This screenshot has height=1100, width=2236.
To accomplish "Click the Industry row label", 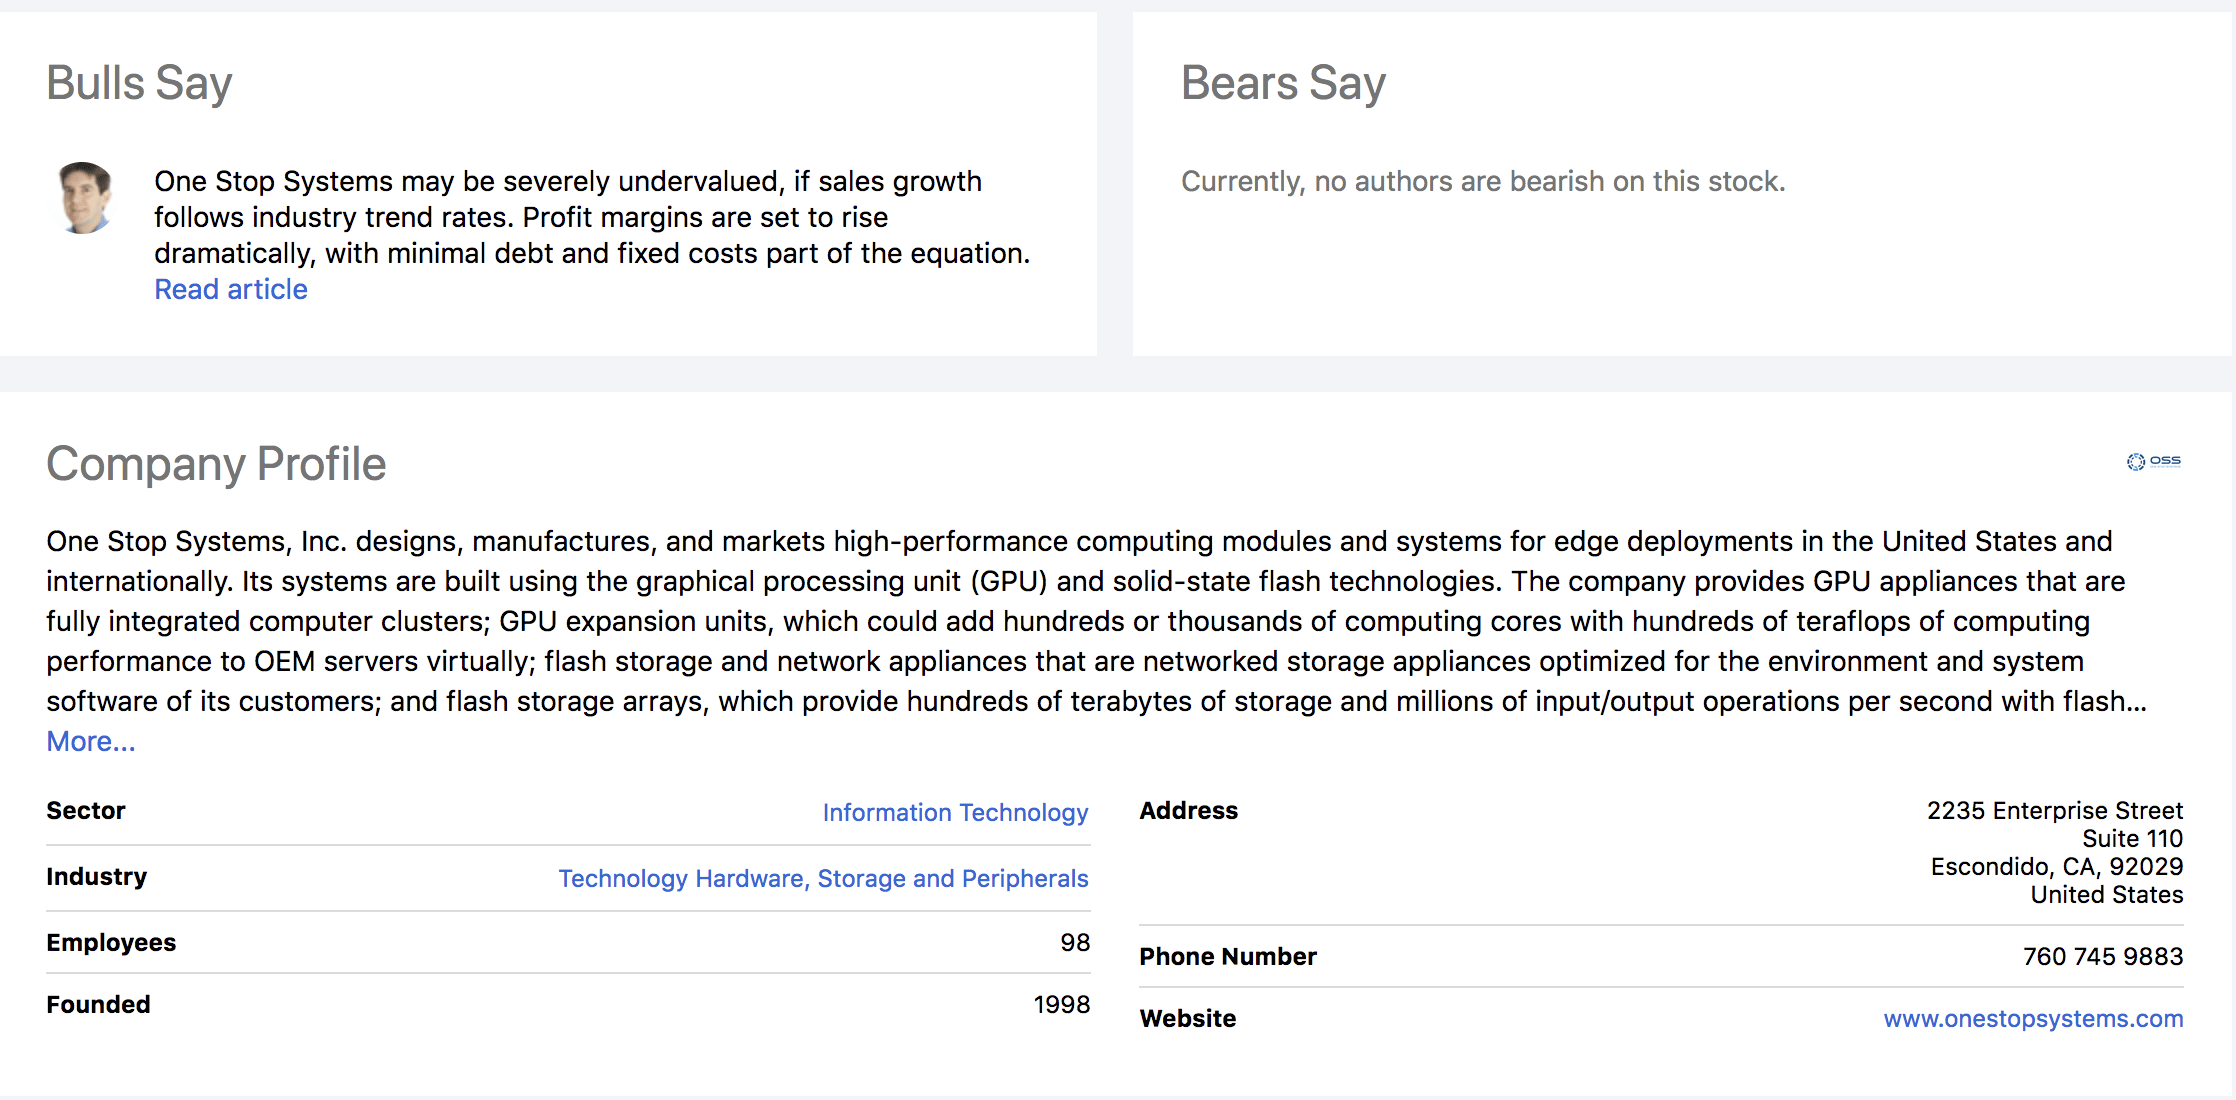I will coord(97,876).
